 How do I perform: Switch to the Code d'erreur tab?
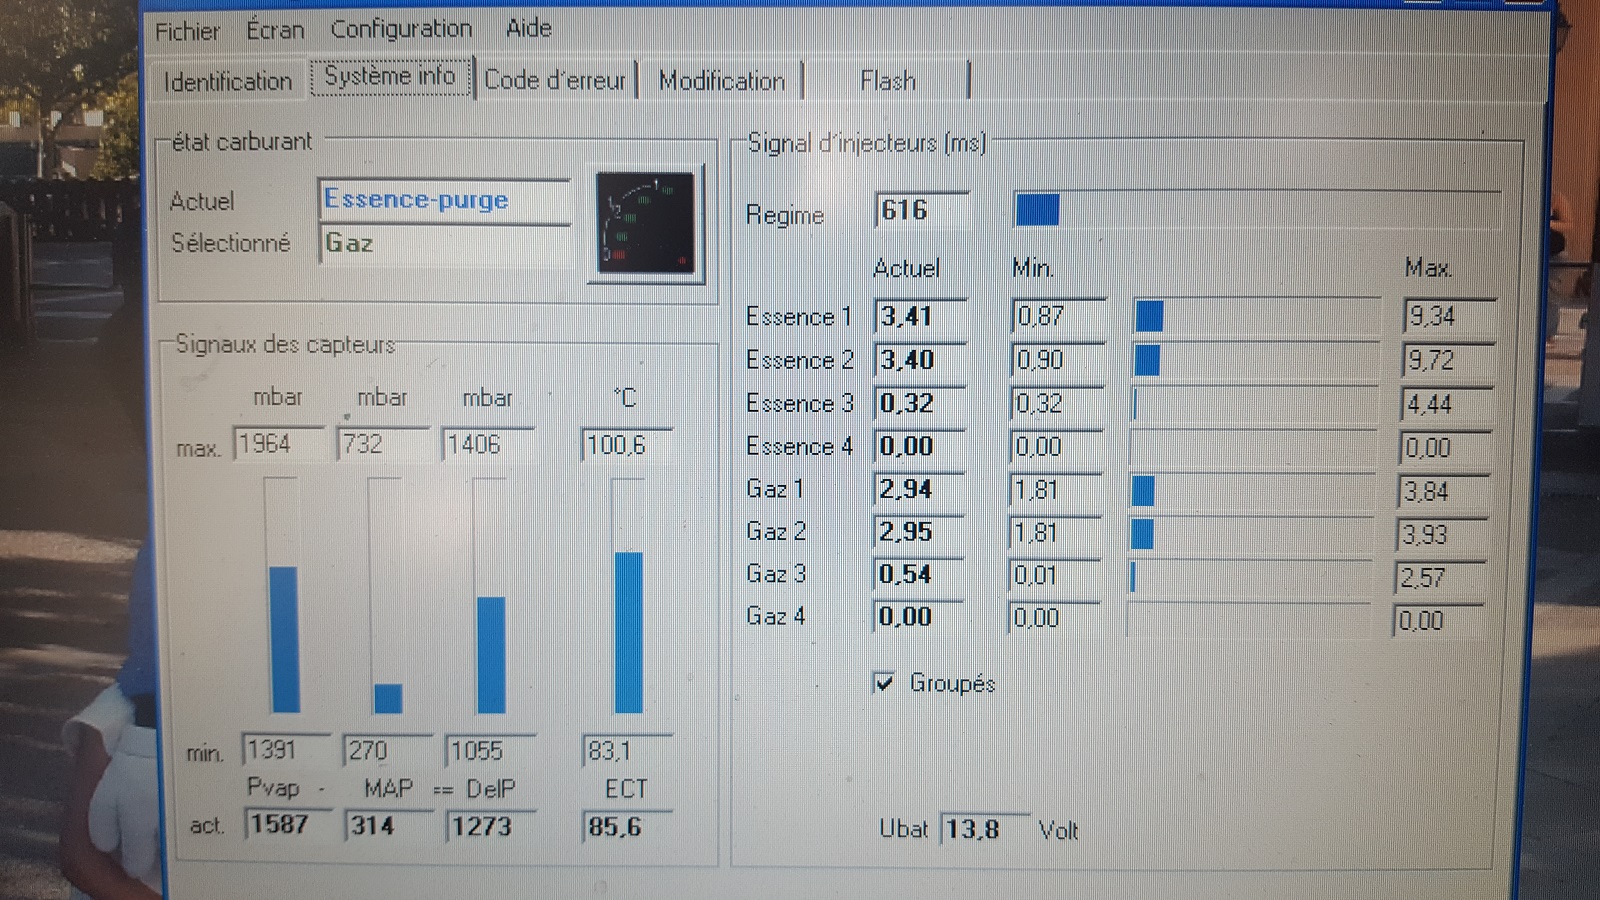click(x=554, y=80)
